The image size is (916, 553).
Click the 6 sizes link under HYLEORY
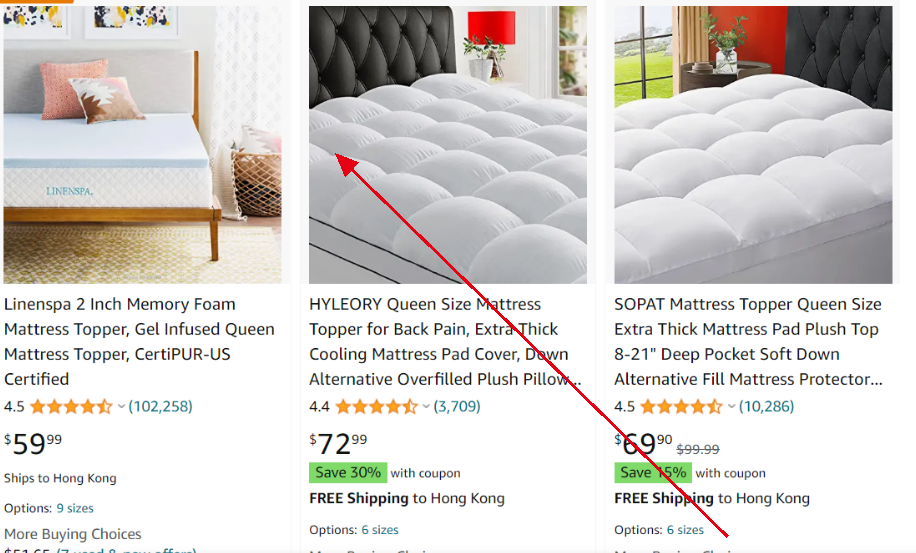coord(380,530)
